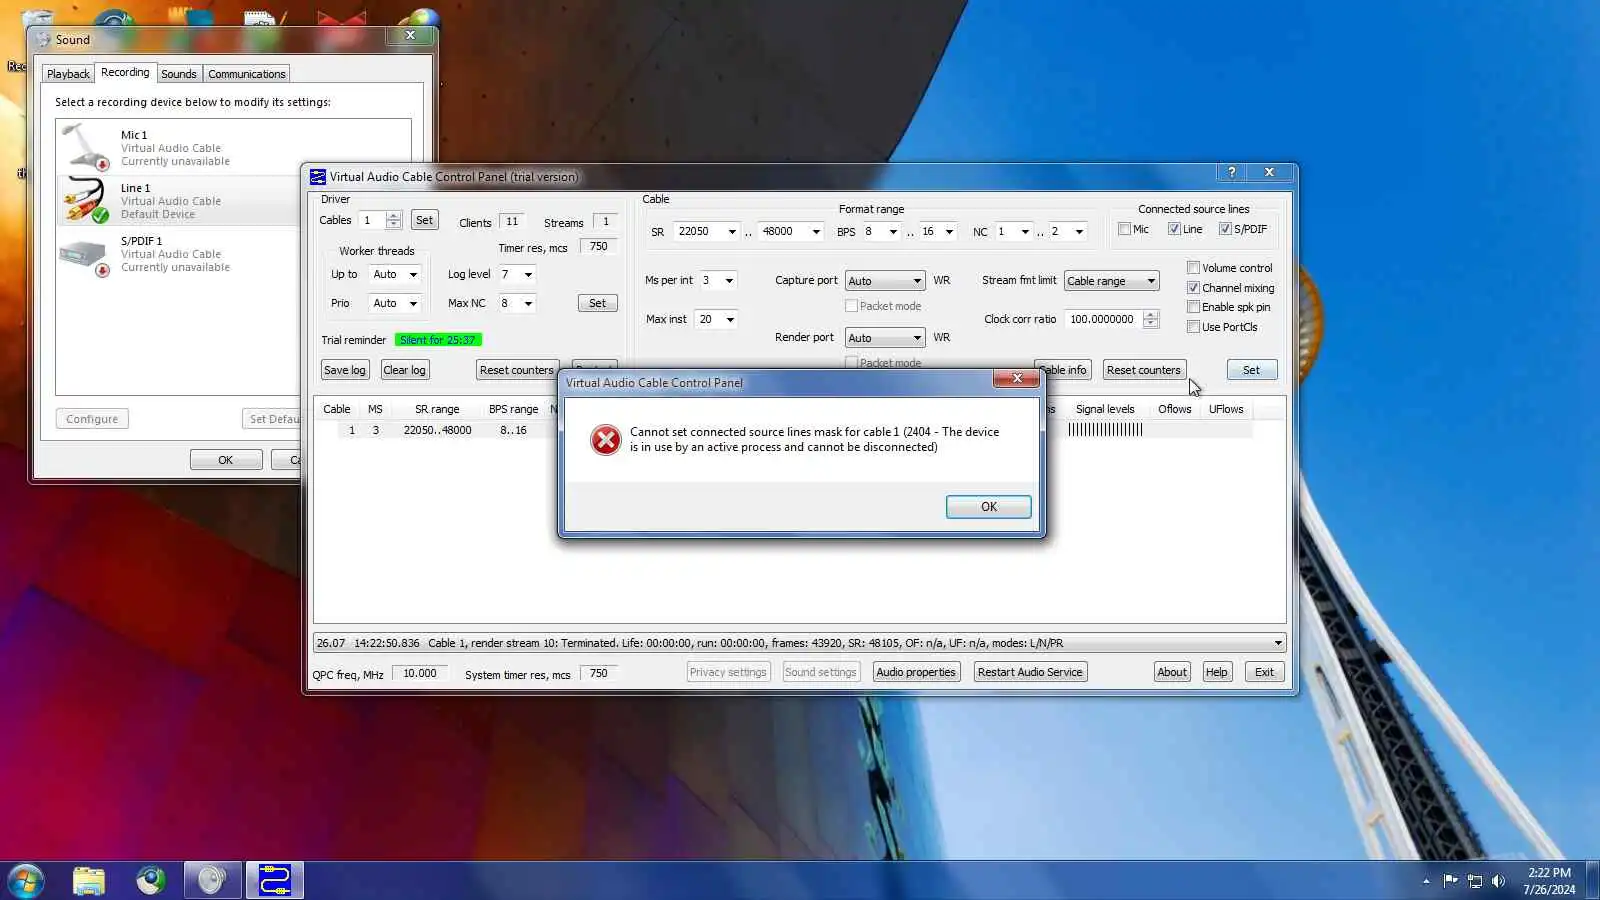Image resolution: width=1600 pixels, height=900 pixels.
Task: Click the Clock corr ratio input field
Action: pos(1104,319)
